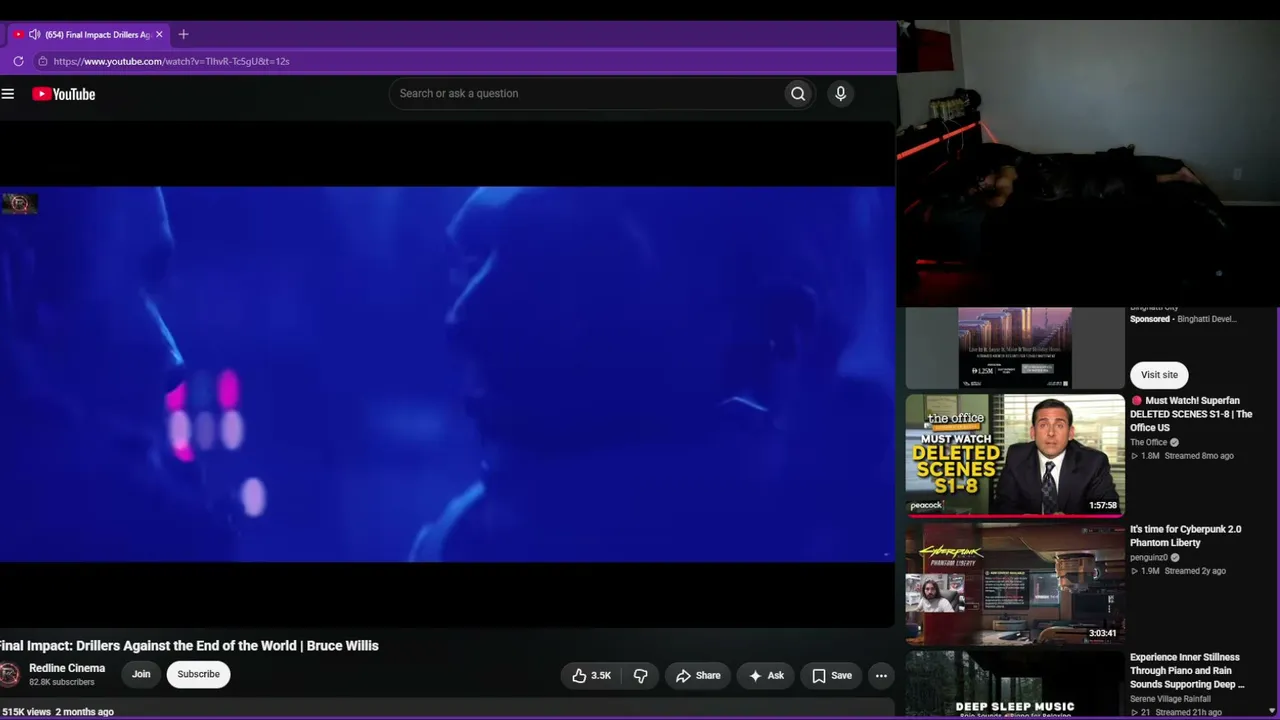Subscribe to Redline Cinema
This screenshot has height=720, width=1280.
(198, 674)
